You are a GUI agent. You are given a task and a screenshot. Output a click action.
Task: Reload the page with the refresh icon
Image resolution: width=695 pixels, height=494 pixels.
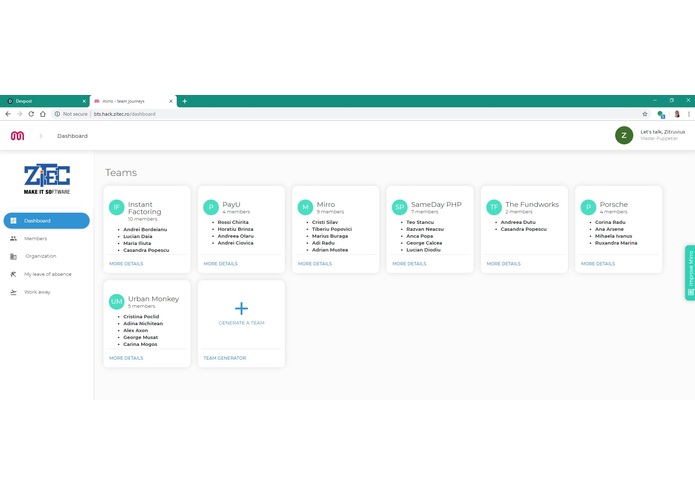pyautogui.click(x=31, y=114)
